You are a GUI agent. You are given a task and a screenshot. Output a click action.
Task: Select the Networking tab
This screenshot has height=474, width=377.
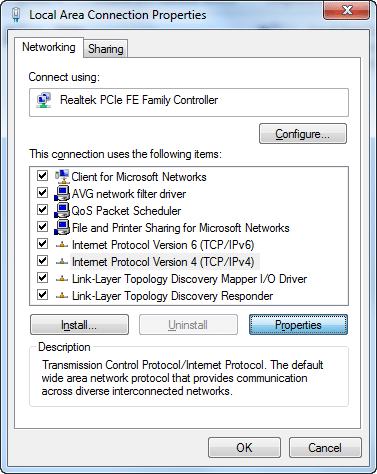click(x=49, y=47)
